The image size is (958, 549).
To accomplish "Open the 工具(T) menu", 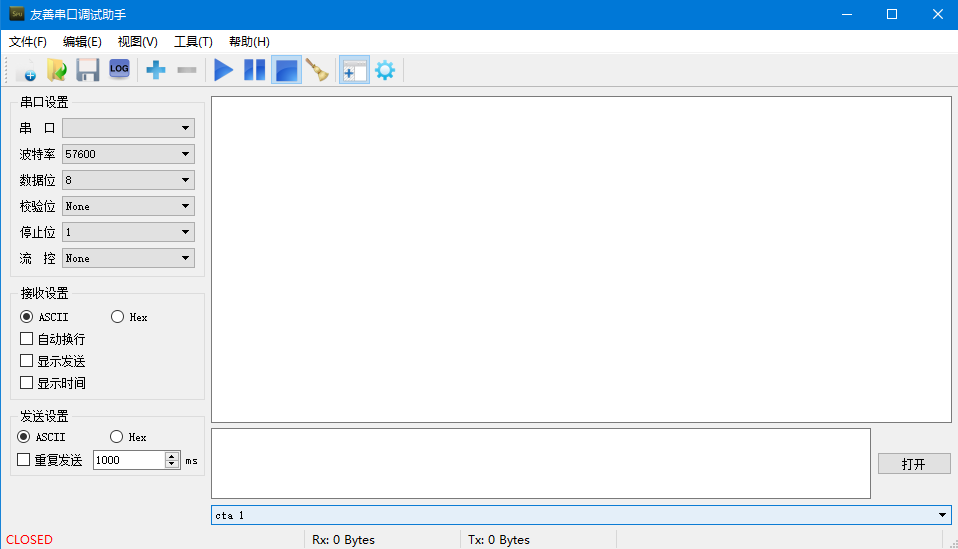I will 193,42.
